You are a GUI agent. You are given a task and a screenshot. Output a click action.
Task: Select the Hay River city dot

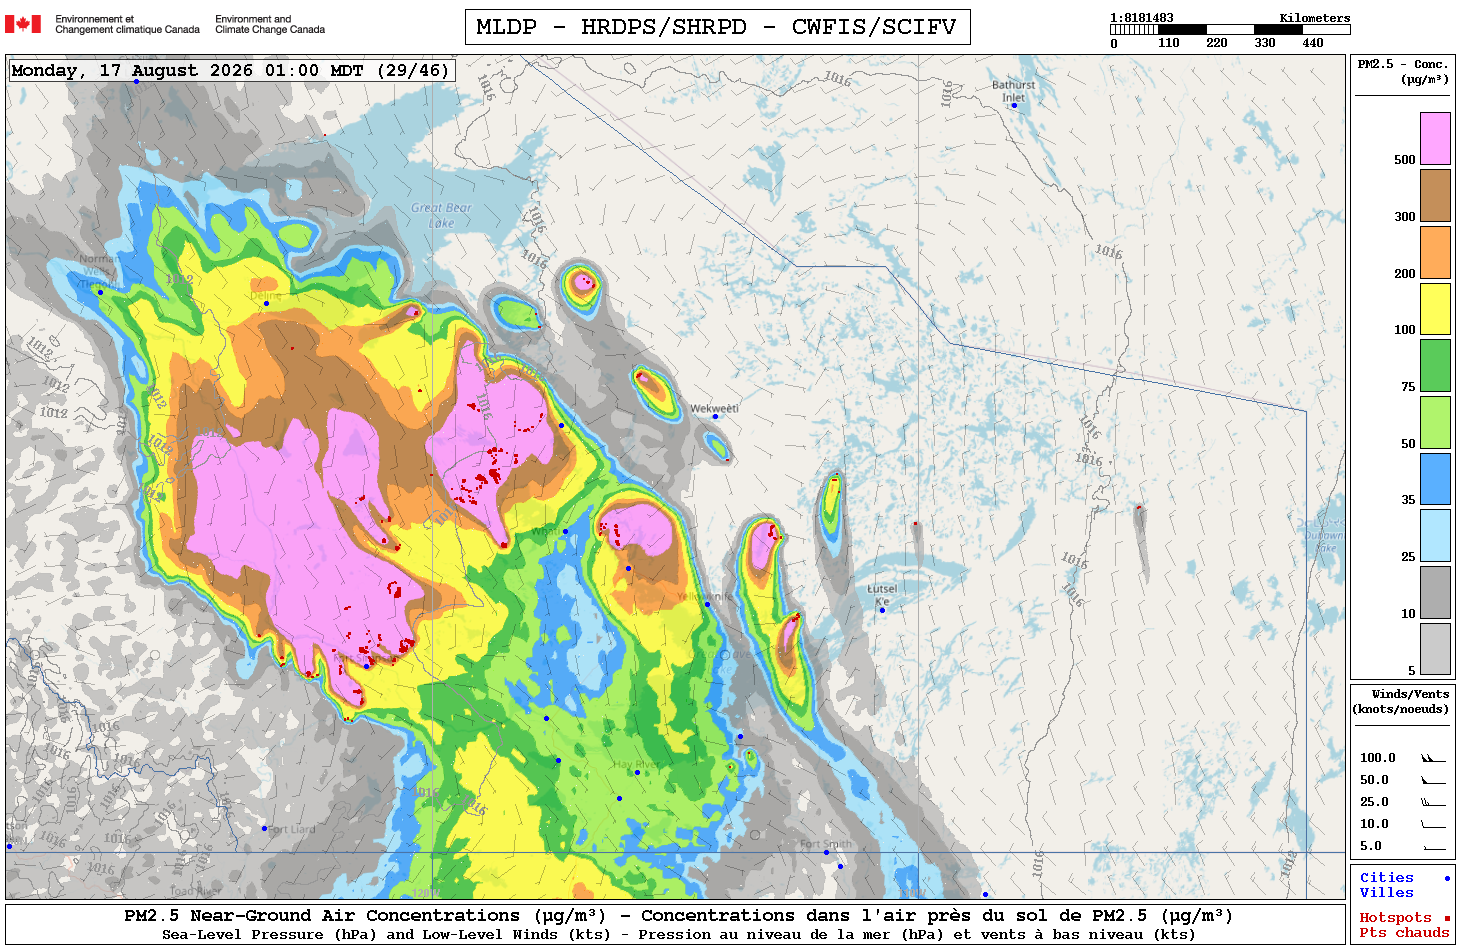[637, 772]
